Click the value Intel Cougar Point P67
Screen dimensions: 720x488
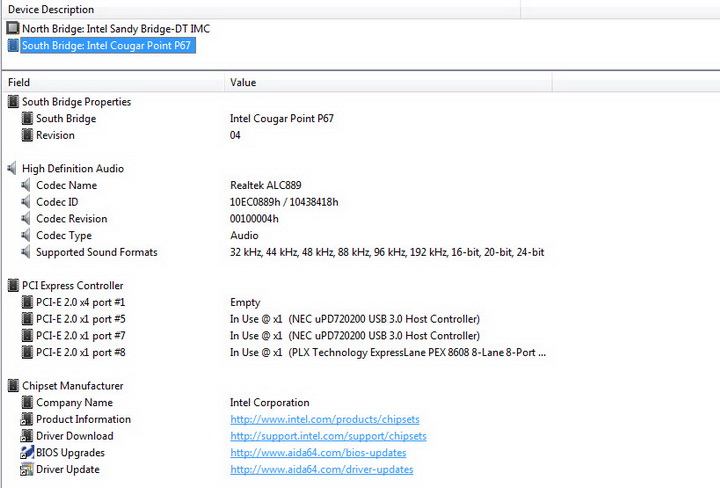[281, 118]
